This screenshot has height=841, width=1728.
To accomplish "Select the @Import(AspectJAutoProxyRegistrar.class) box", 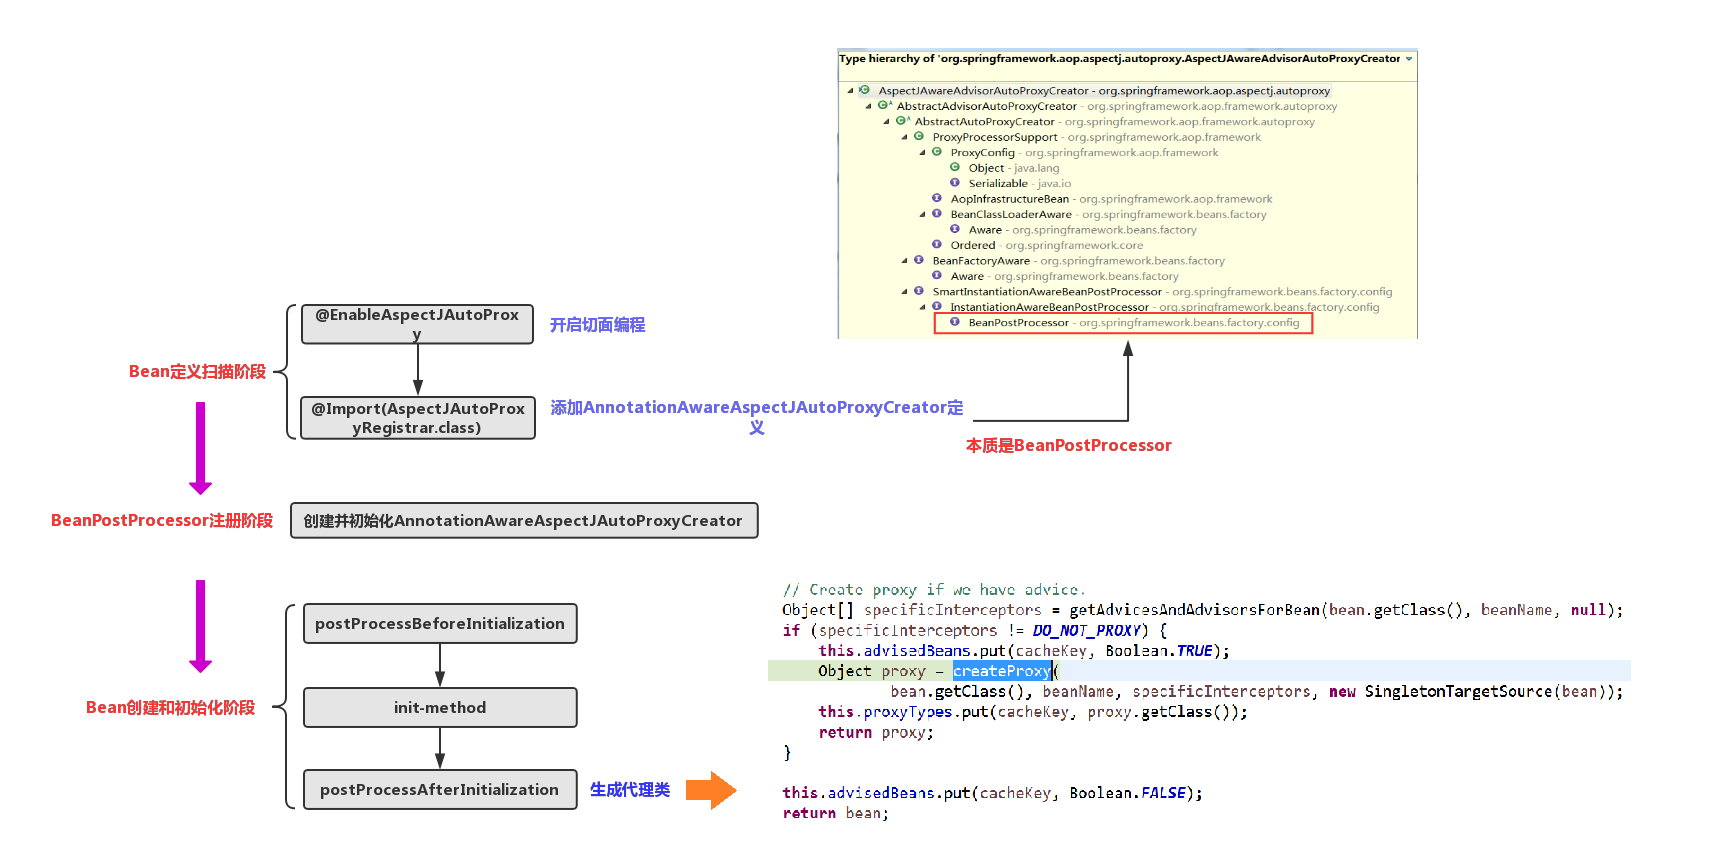I will [x=417, y=418].
